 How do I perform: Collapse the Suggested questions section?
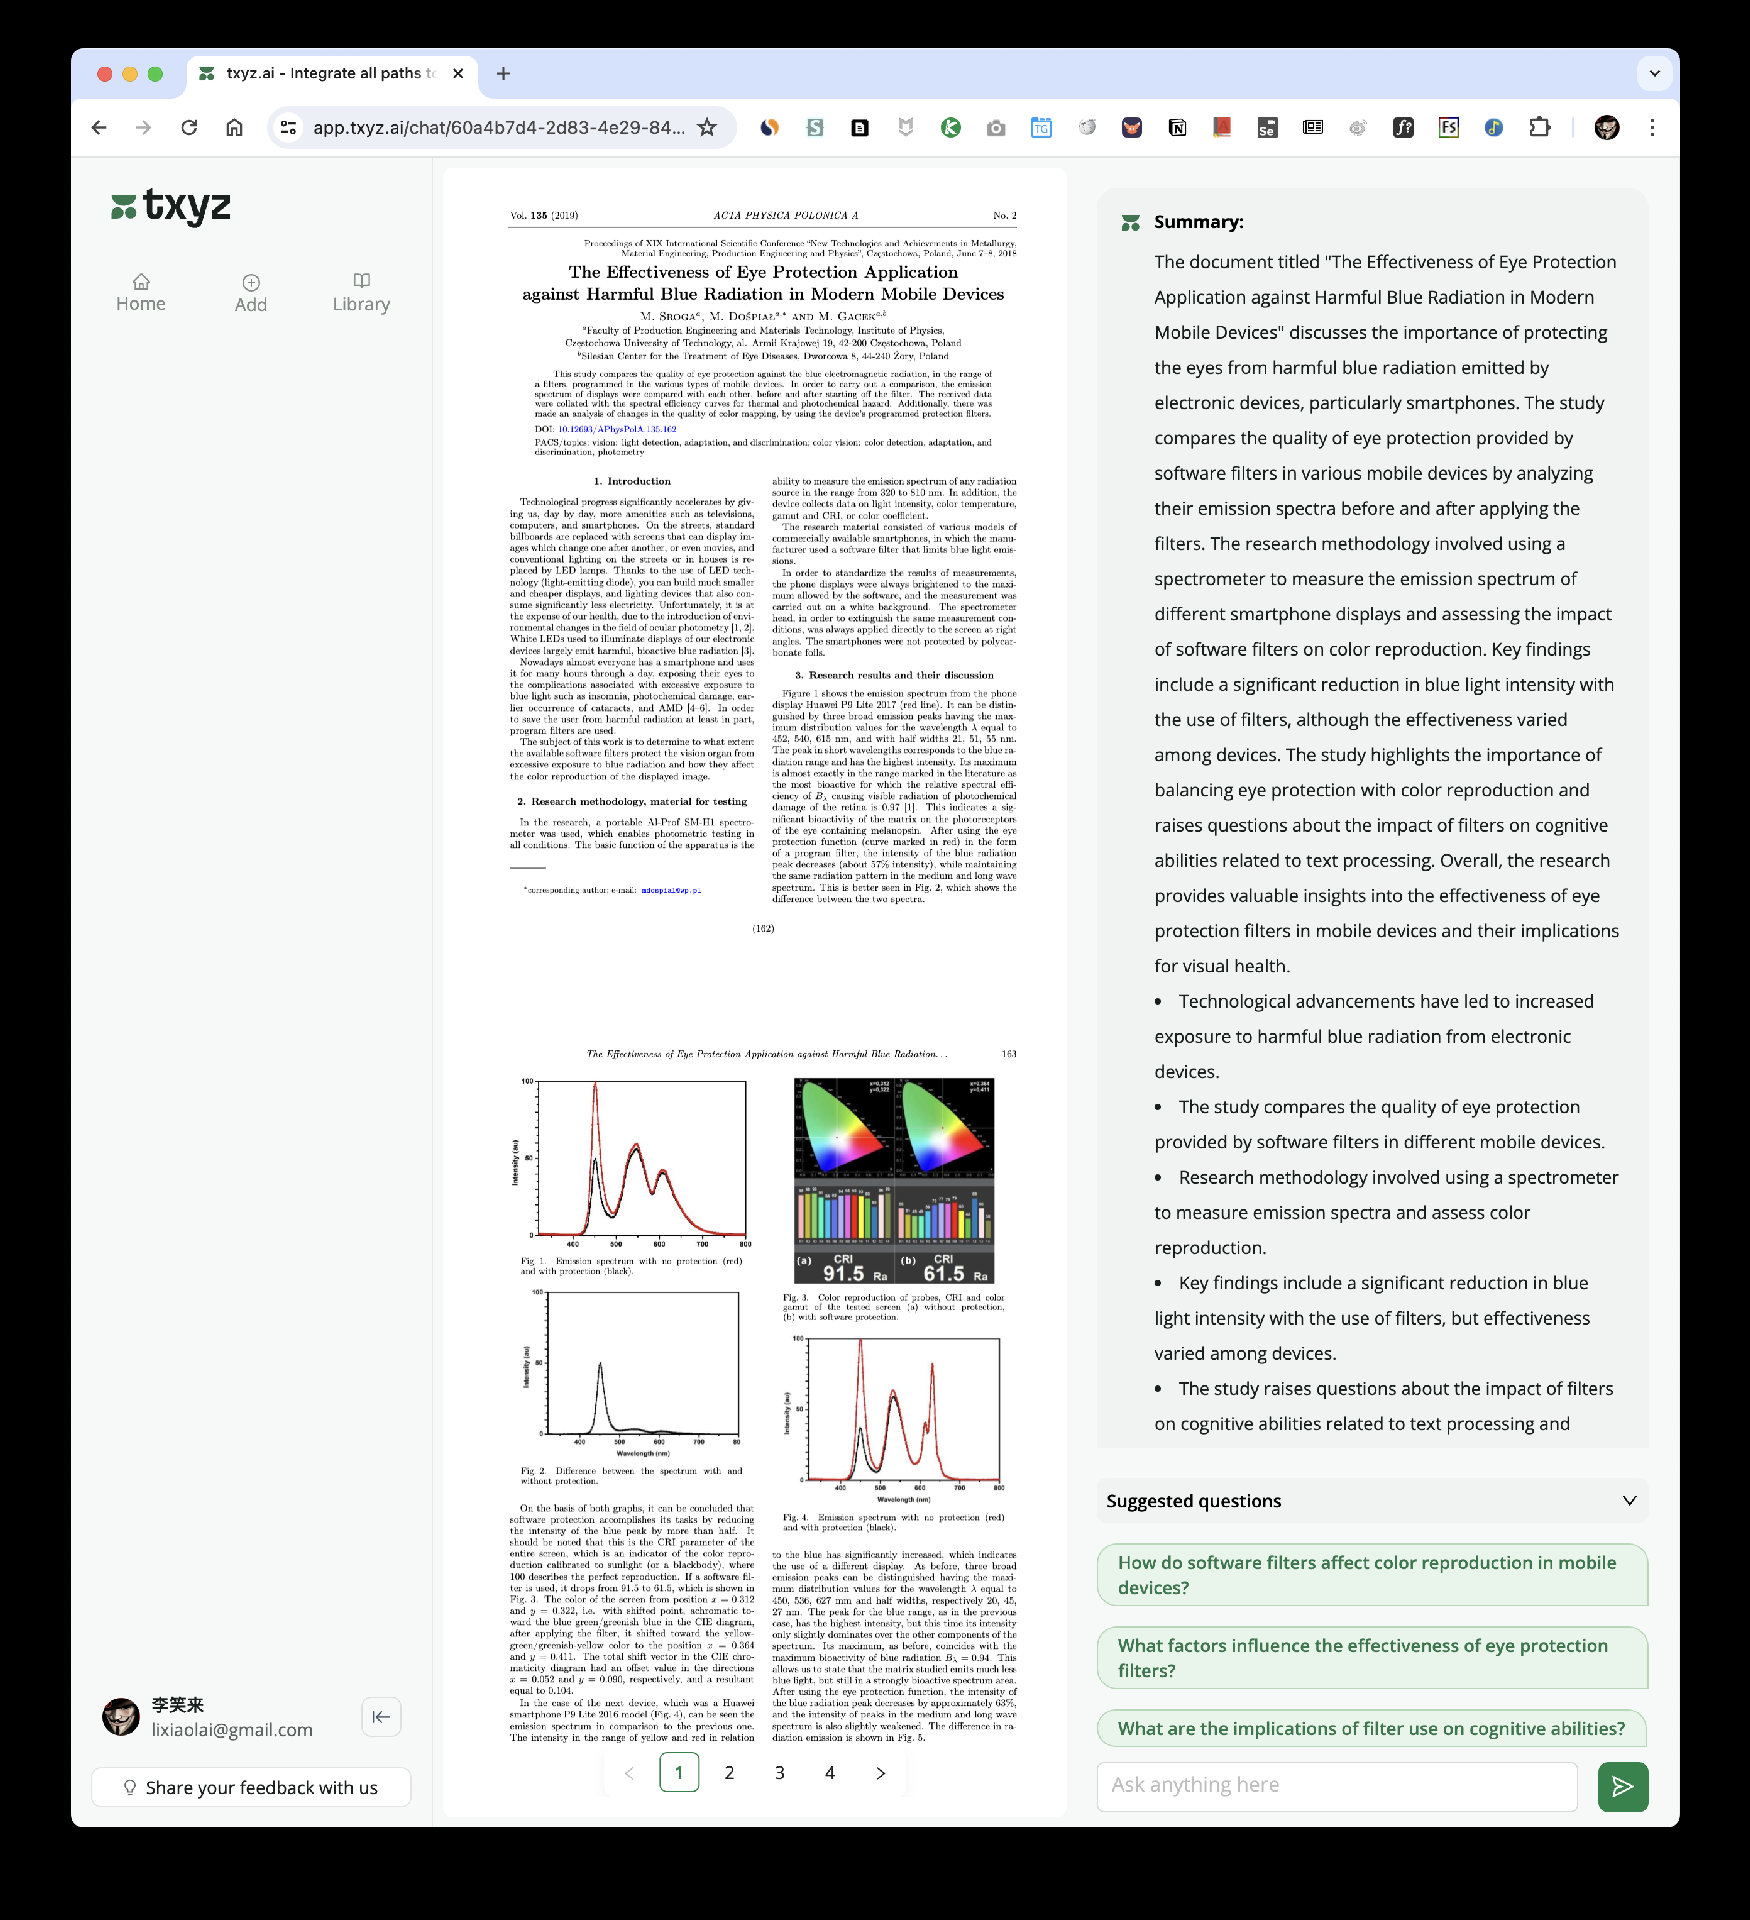pyautogui.click(x=1629, y=1501)
